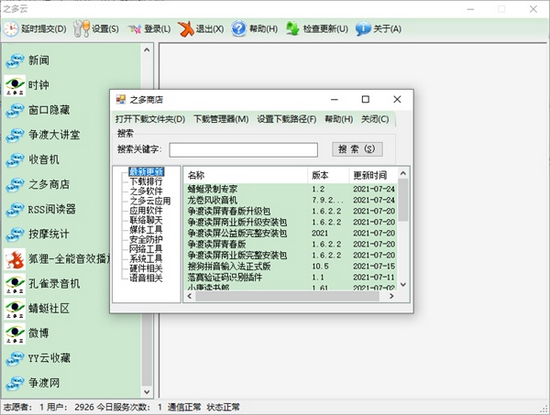Click 关闭(C) menu item in store
Screen dimensions: 550x415
tap(375, 119)
